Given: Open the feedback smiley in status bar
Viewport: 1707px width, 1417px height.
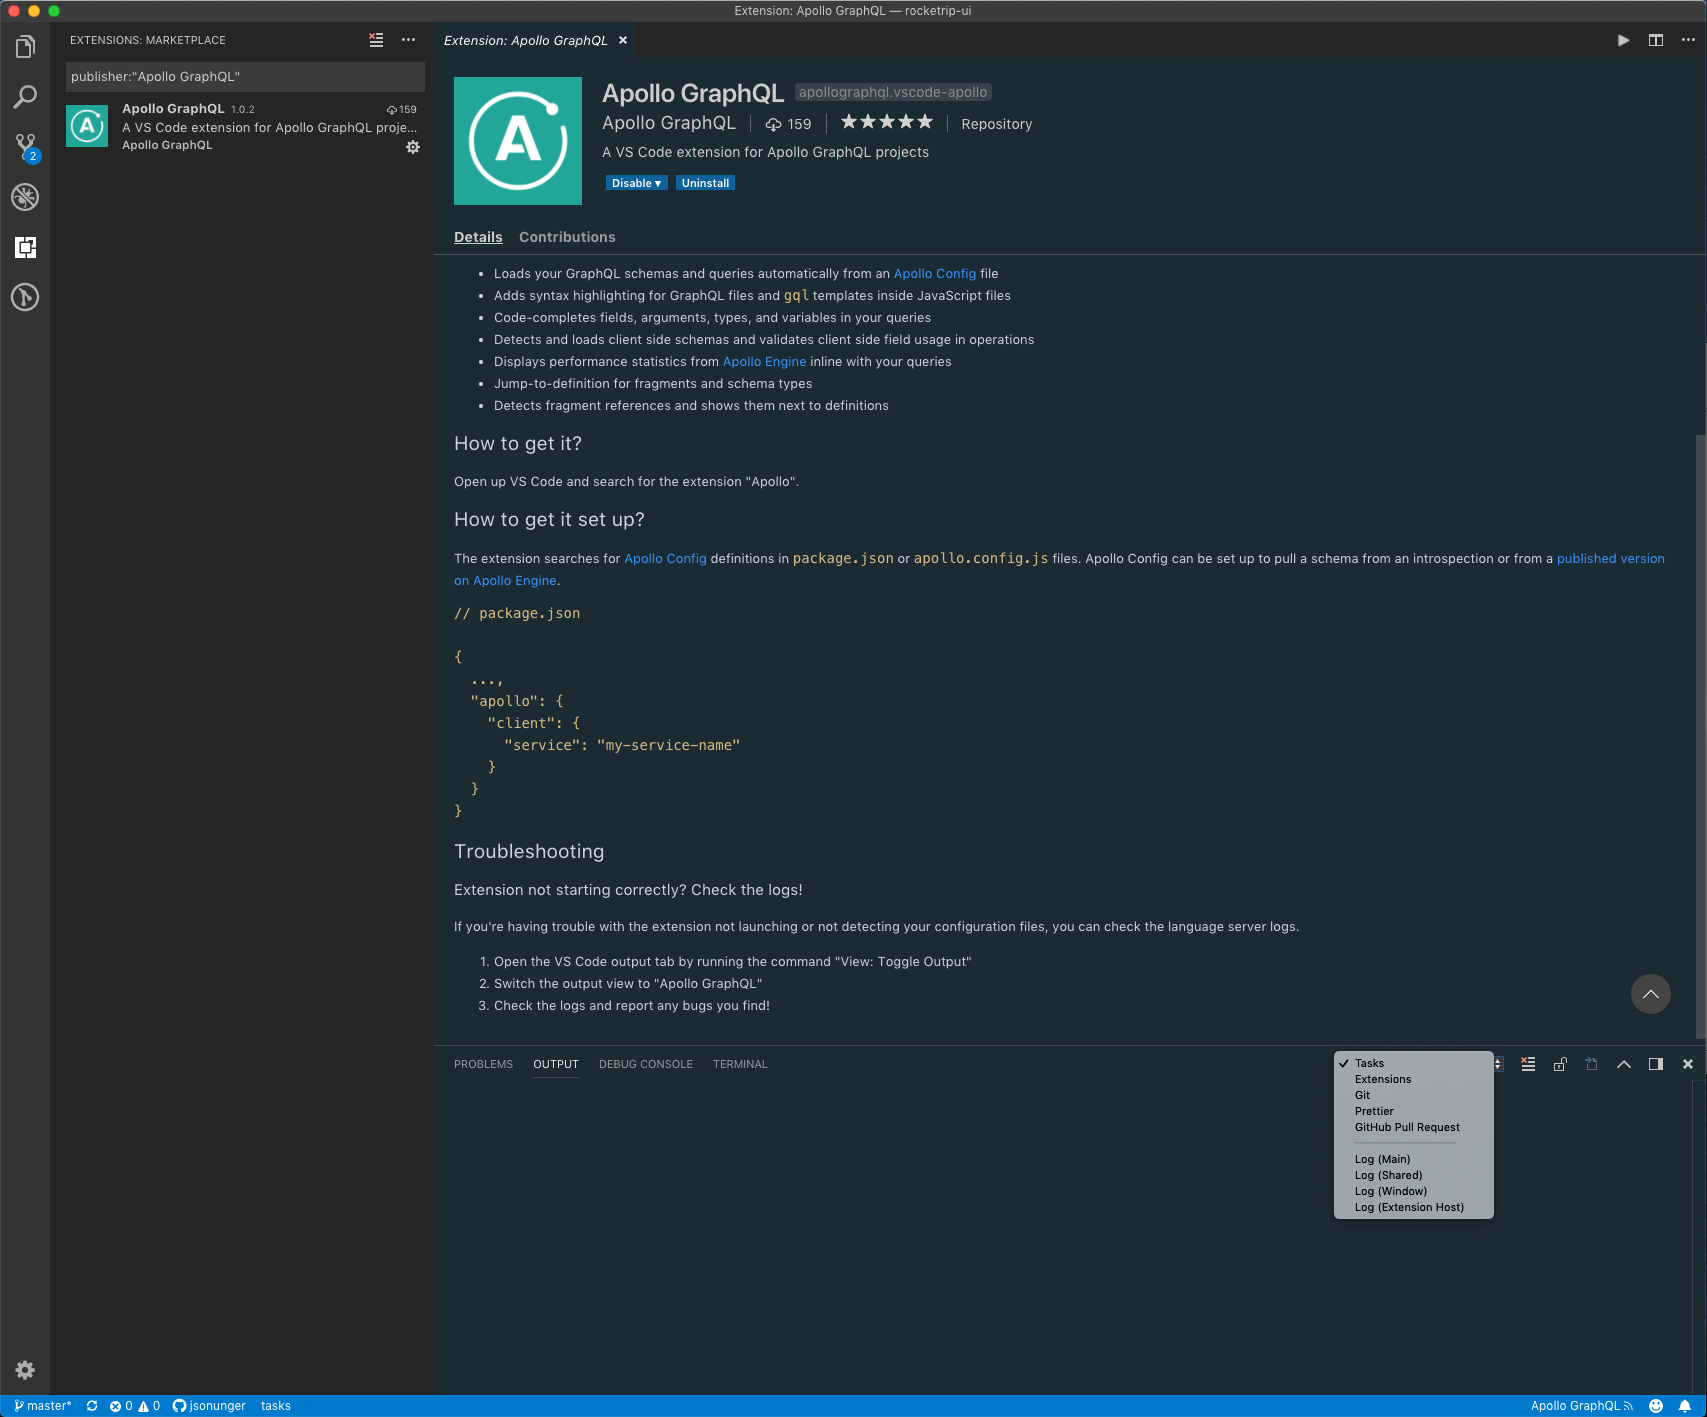Looking at the screenshot, I should pyautogui.click(x=1657, y=1405).
